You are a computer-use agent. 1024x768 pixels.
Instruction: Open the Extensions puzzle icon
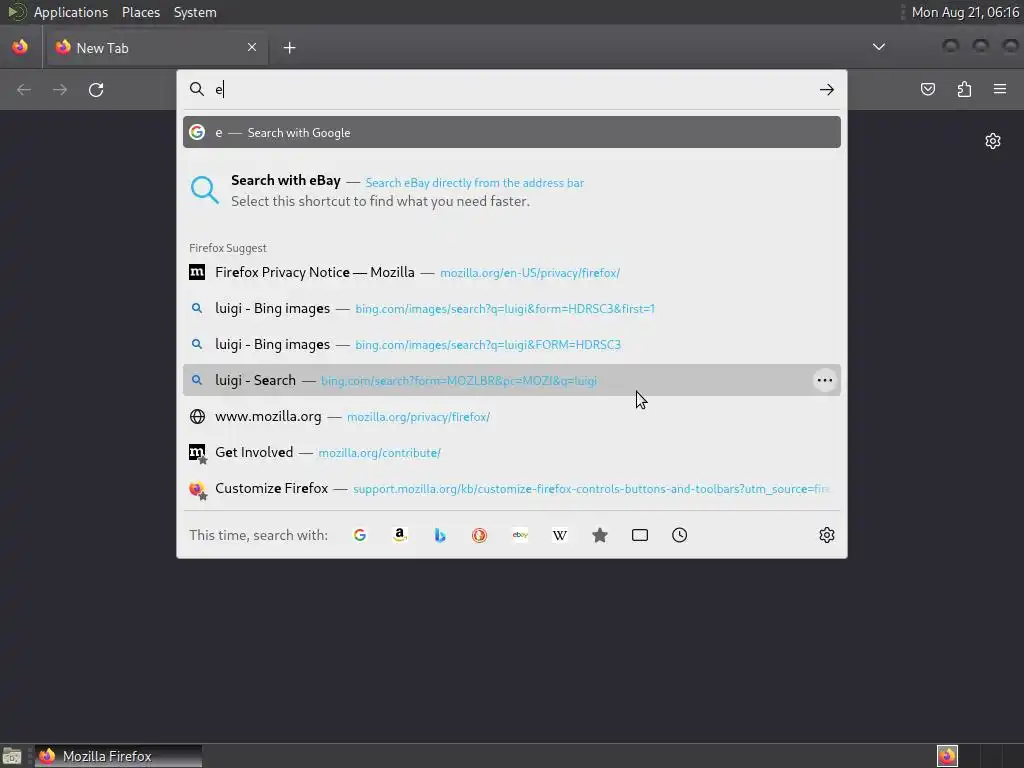point(964,89)
